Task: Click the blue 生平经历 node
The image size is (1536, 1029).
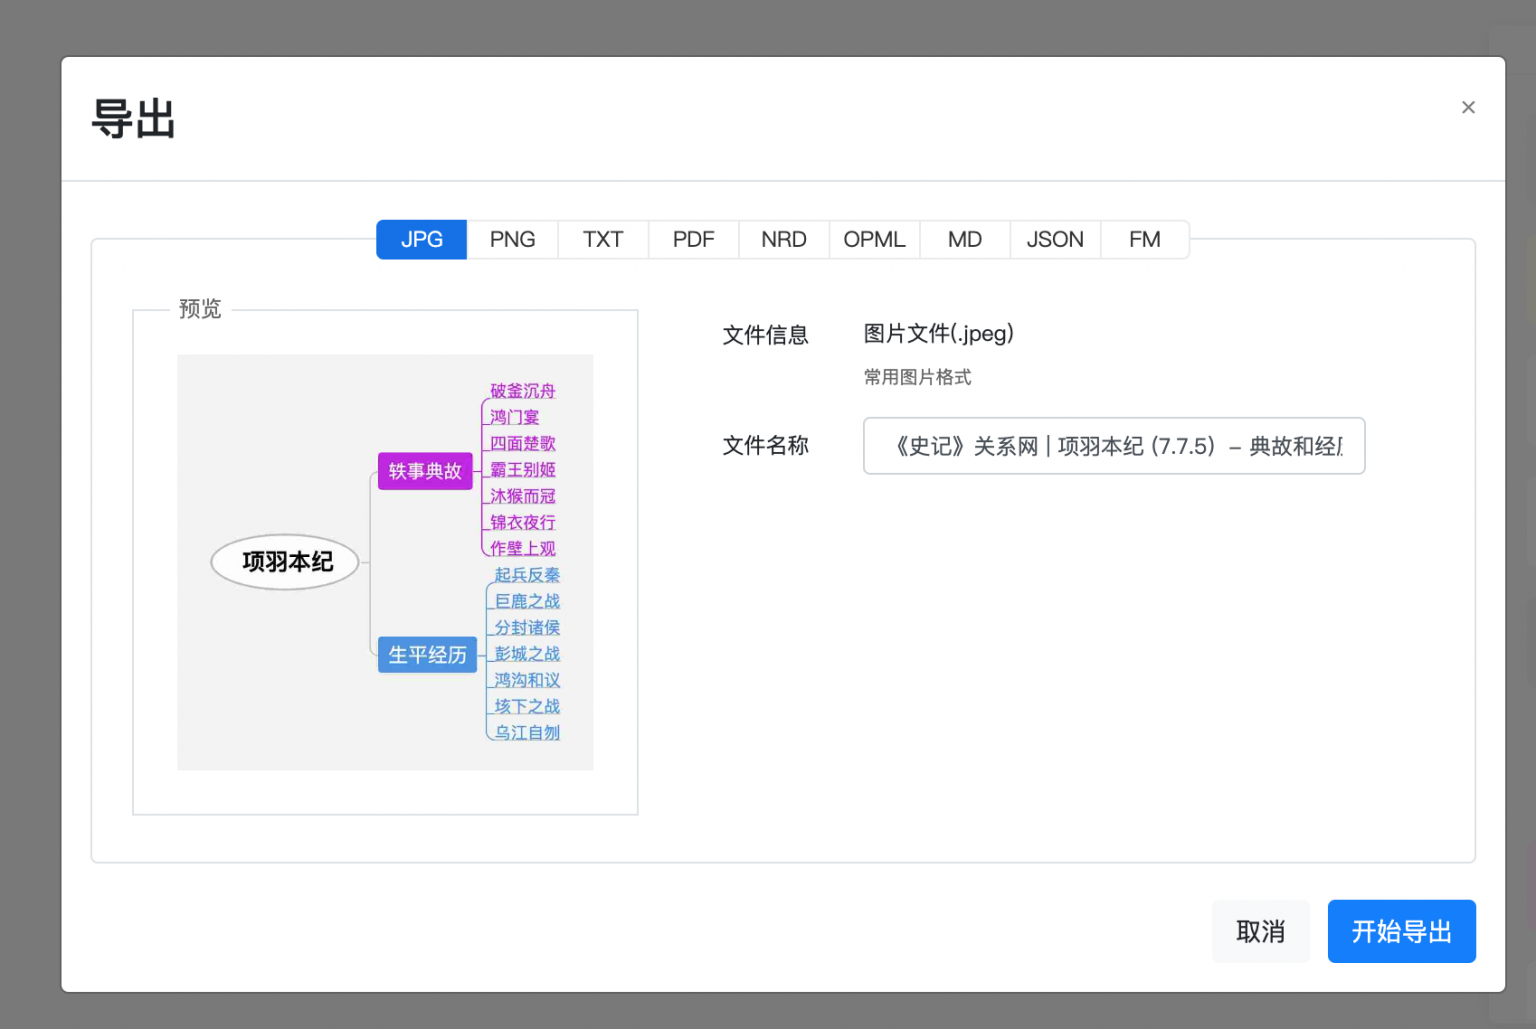Action: 427,655
